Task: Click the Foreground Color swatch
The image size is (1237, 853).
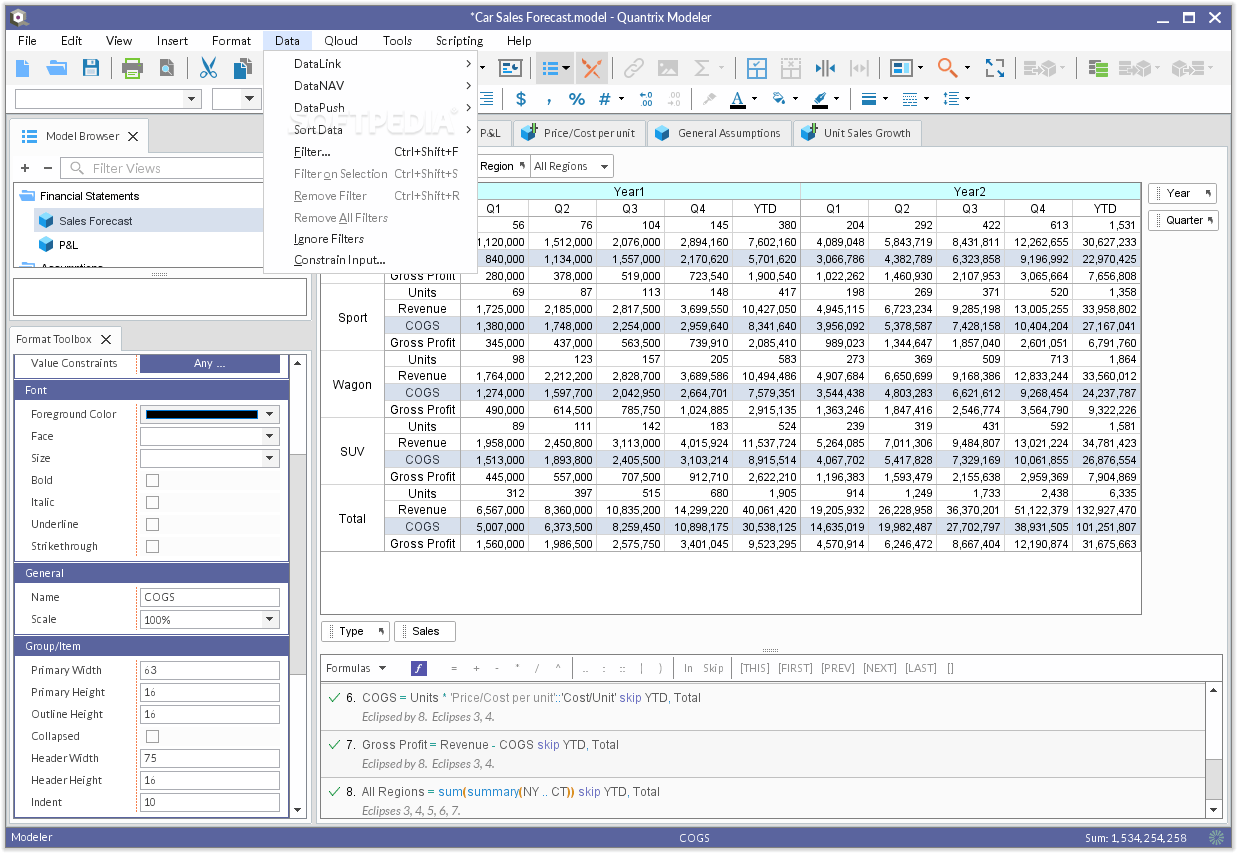Action: (x=200, y=413)
